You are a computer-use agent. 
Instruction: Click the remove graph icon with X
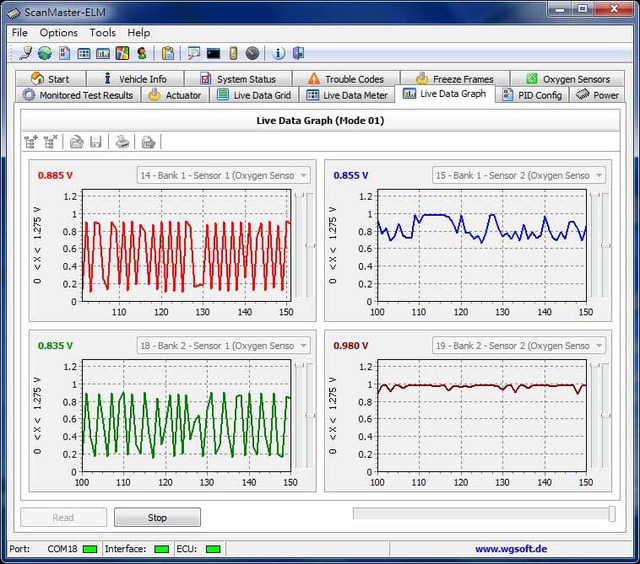[51, 142]
